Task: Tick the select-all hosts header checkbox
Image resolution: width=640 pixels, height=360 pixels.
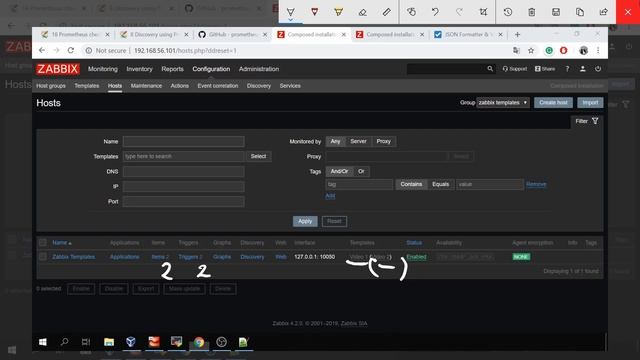Action: 43,242
